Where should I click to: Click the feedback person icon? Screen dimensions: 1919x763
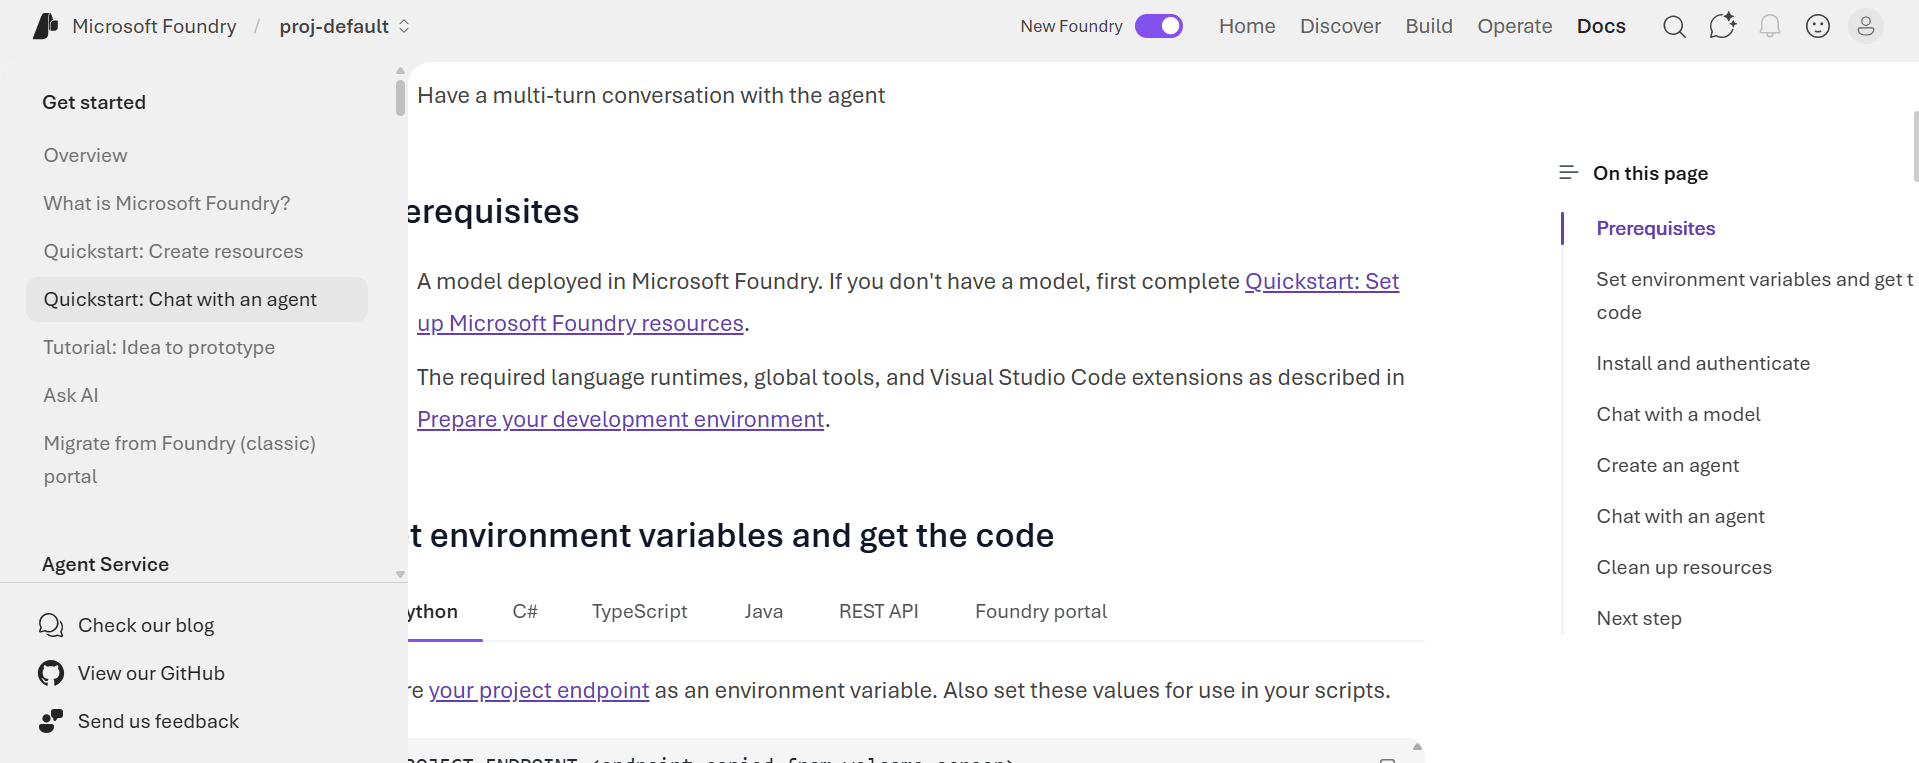(x=51, y=721)
